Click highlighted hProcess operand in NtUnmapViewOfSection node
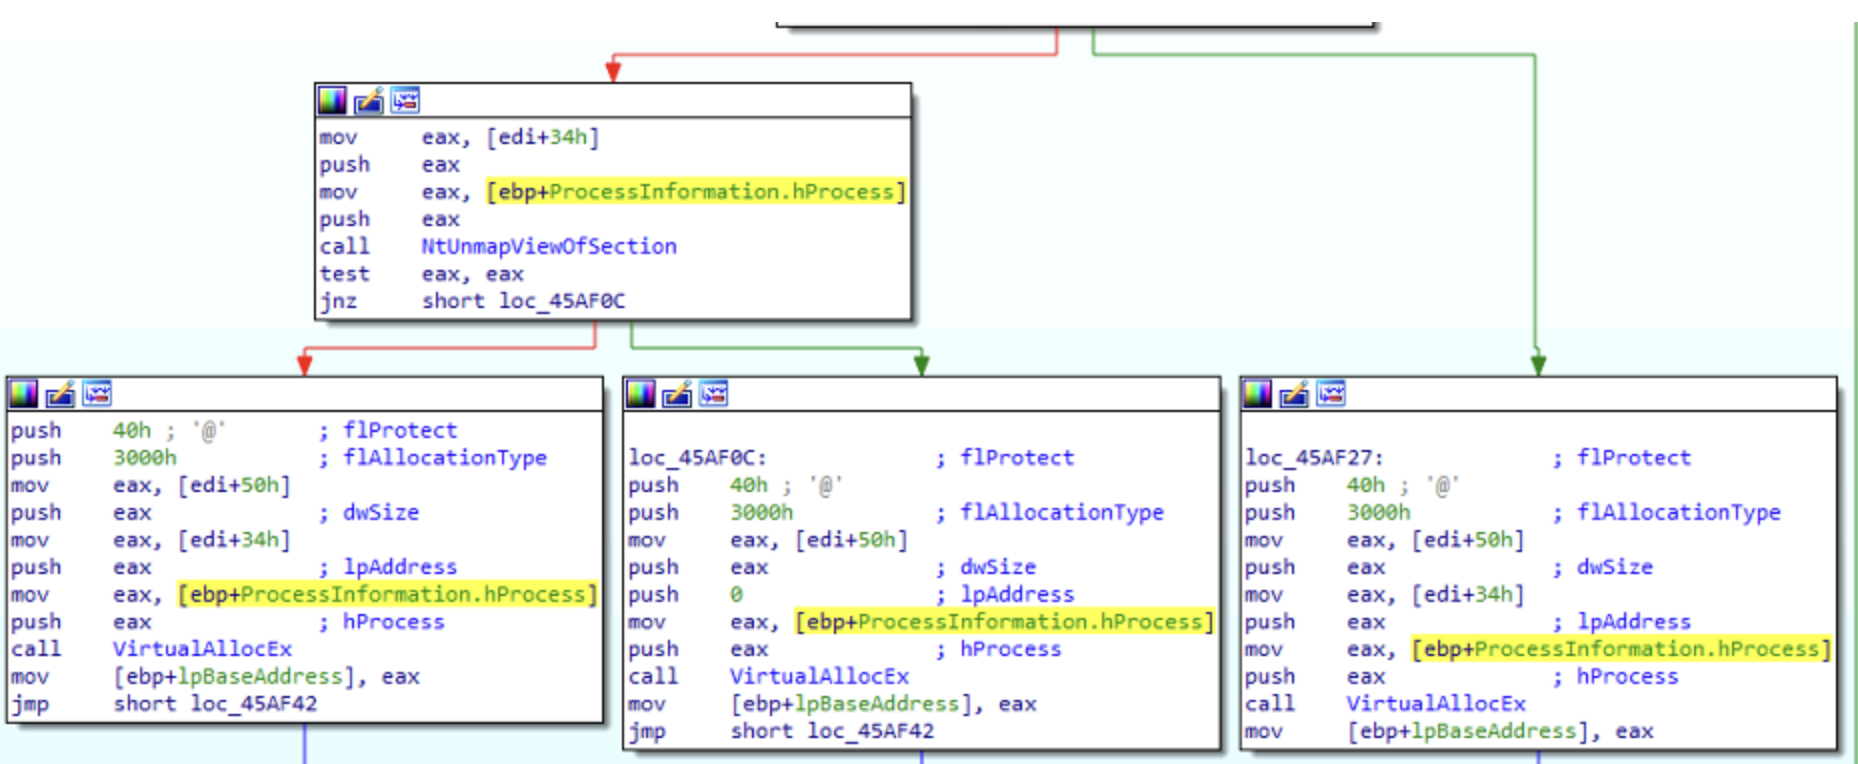Screen dimensions: 1858x764 click(696, 191)
